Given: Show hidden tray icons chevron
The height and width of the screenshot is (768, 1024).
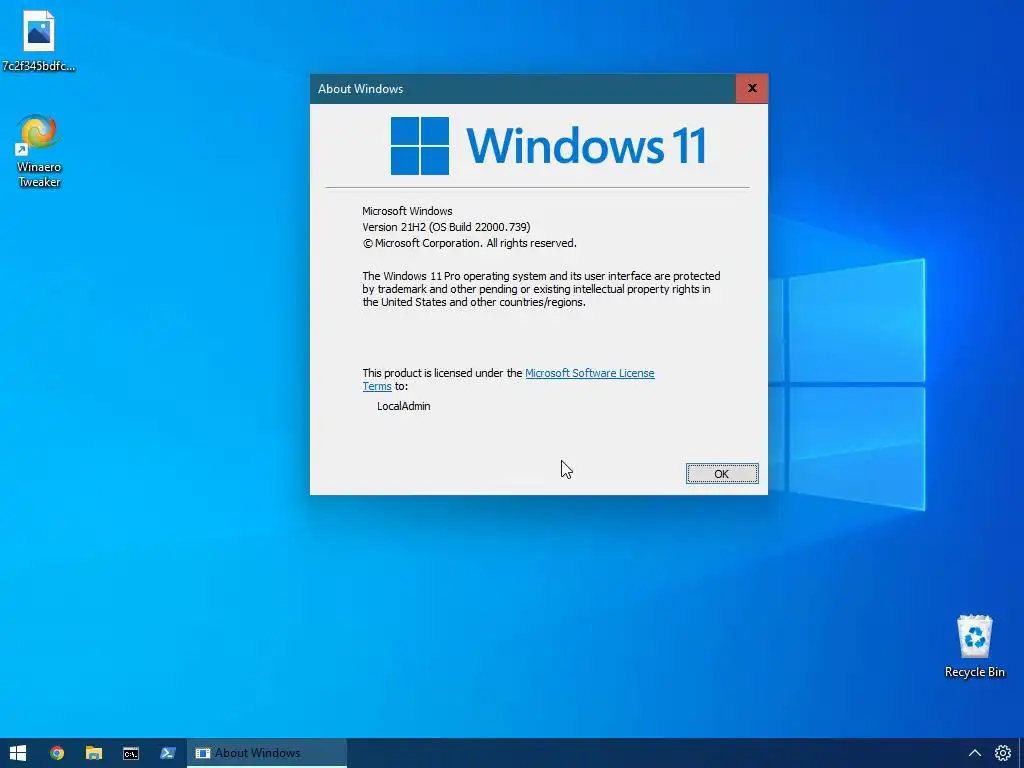Looking at the screenshot, I should [x=974, y=753].
